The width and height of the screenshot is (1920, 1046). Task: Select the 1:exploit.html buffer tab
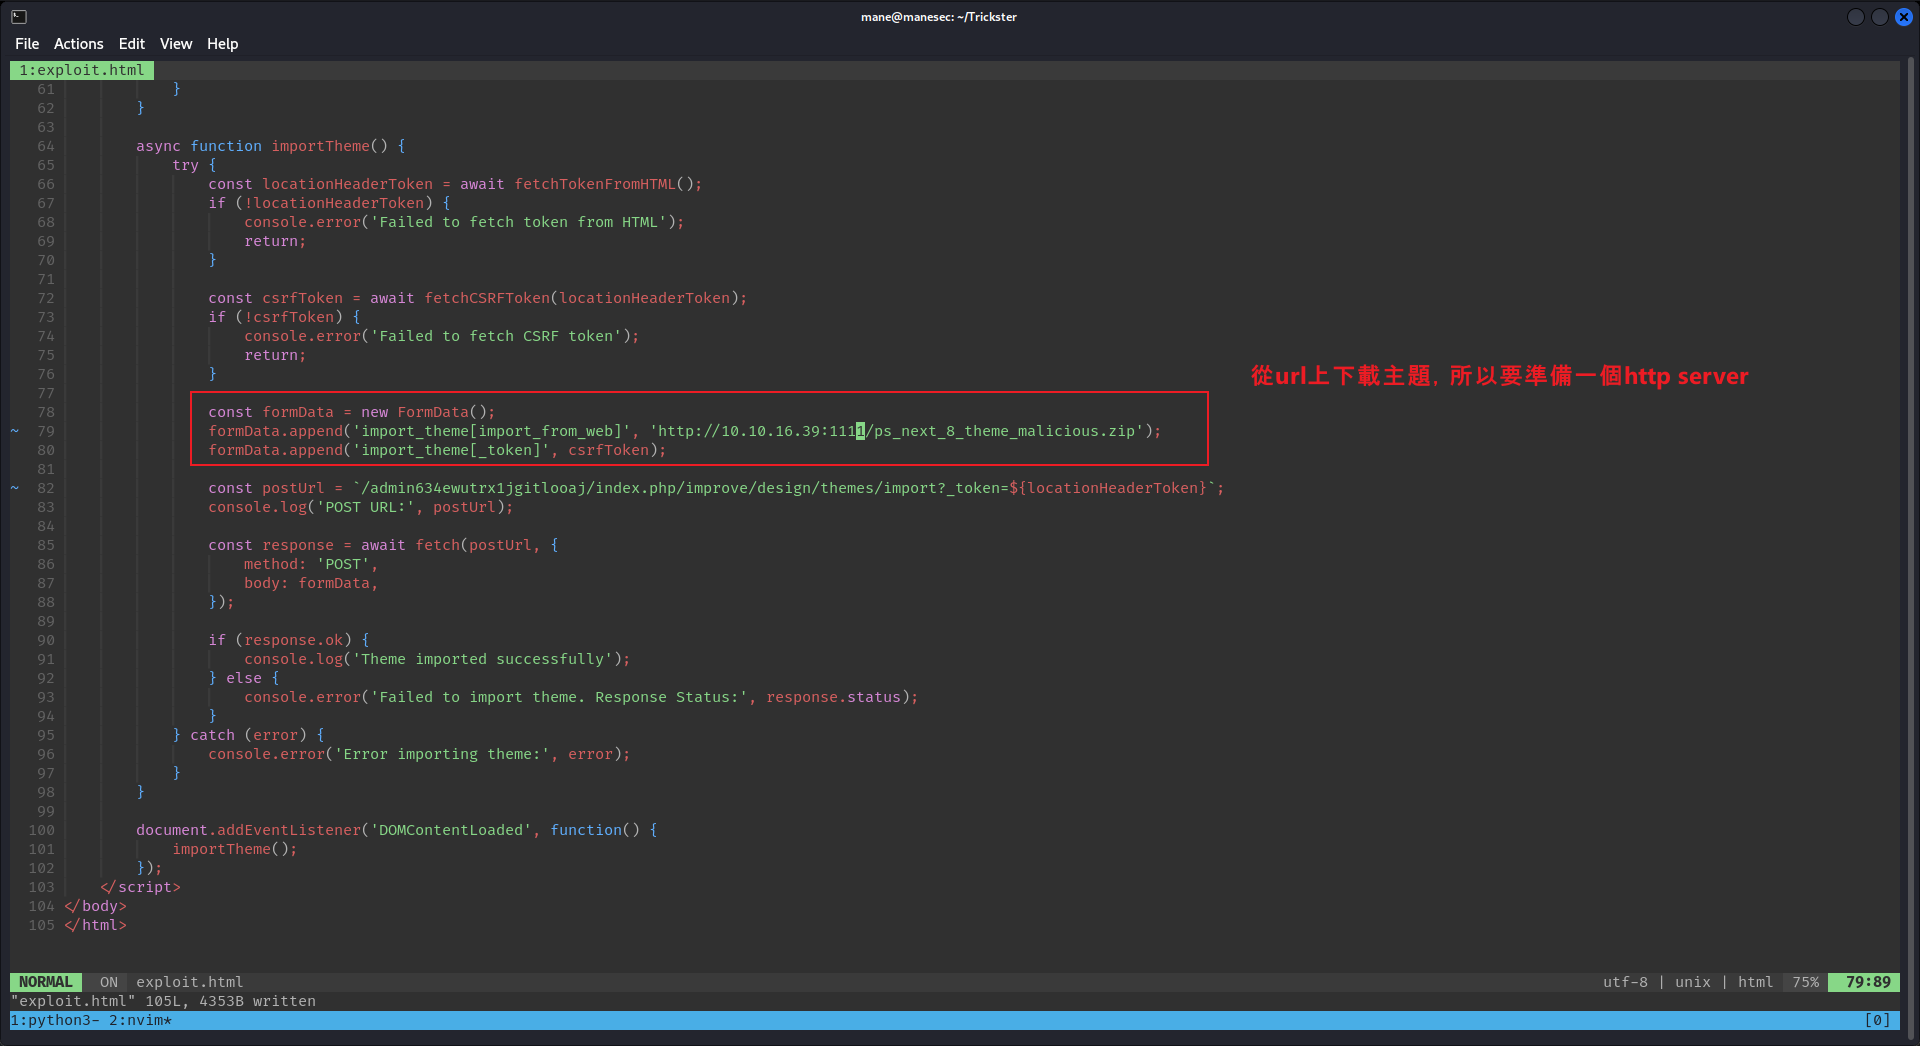pos(82,70)
